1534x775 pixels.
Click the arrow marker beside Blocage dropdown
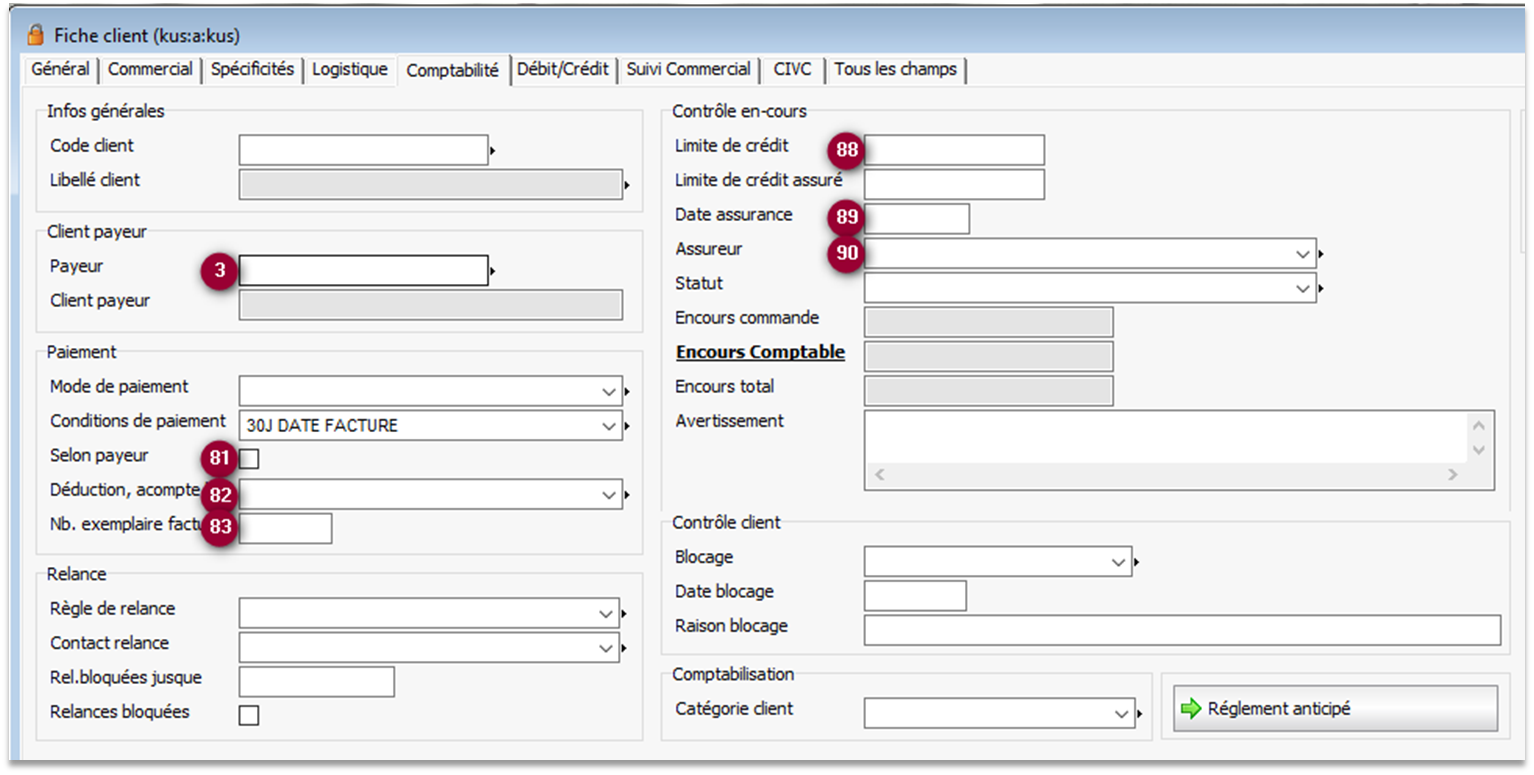(1137, 562)
